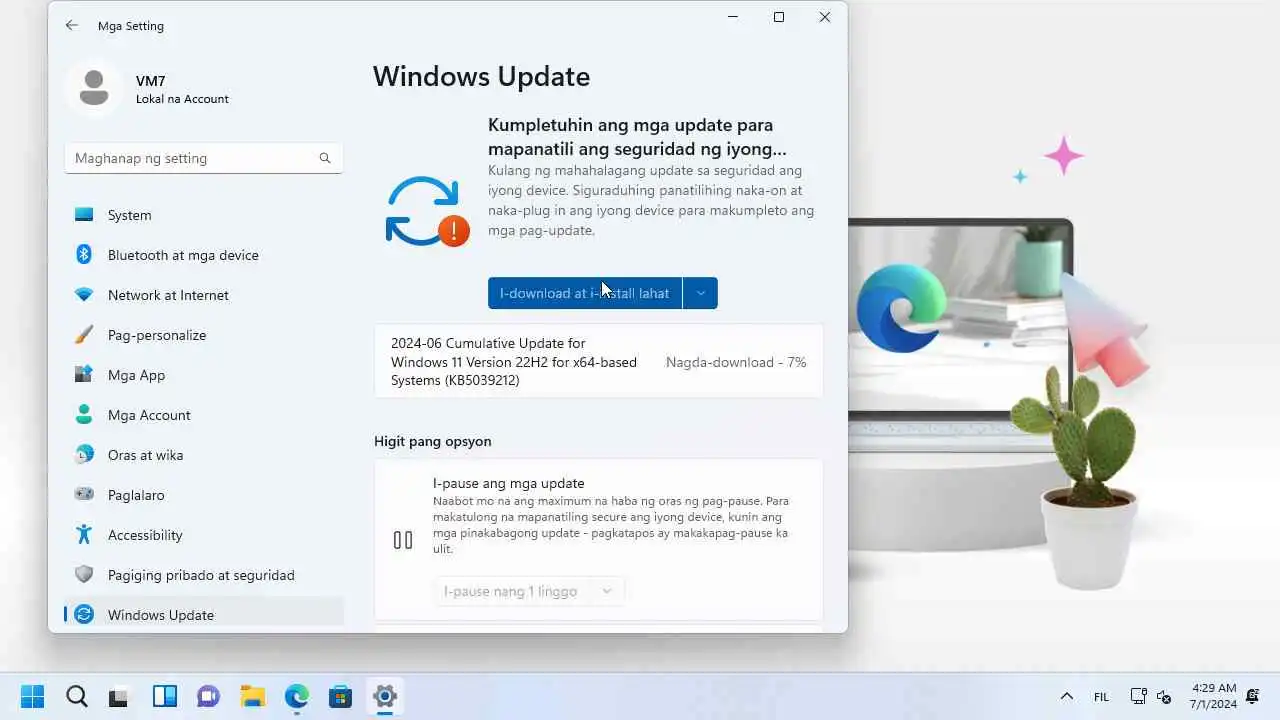The image size is (1280, 720).
Task: Click Nagda-download - 7% status text
Action: pyautogui.click(x=736, y=362)
